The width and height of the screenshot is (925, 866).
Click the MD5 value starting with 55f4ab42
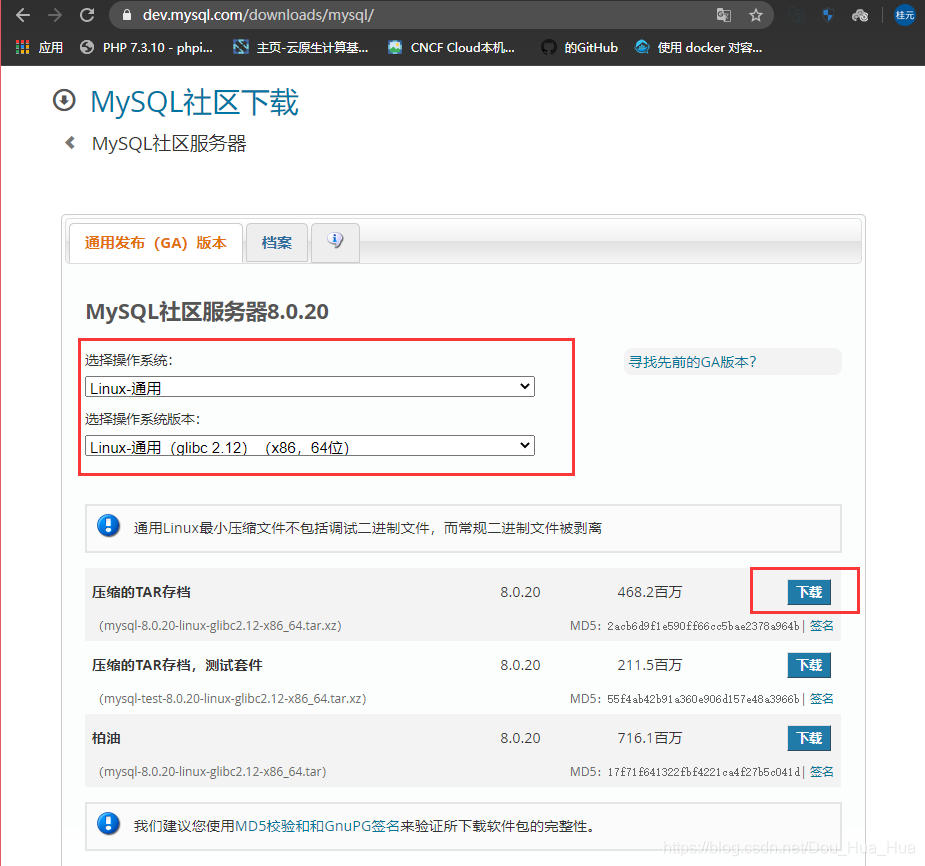pyautogui.click(x=703, y=699)
